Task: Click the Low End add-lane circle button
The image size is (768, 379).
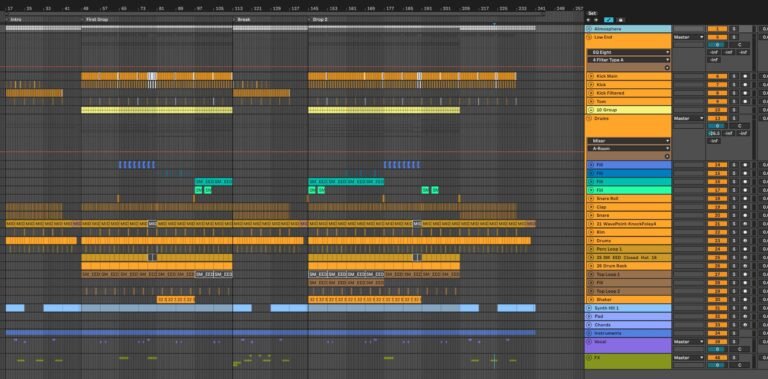Action: pyautogui.click(x=667, y=68)
